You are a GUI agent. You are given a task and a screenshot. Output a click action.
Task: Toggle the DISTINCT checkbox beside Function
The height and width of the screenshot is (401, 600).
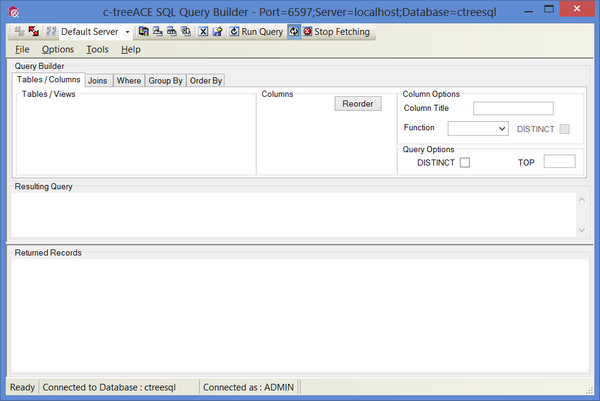pos(565,129)
